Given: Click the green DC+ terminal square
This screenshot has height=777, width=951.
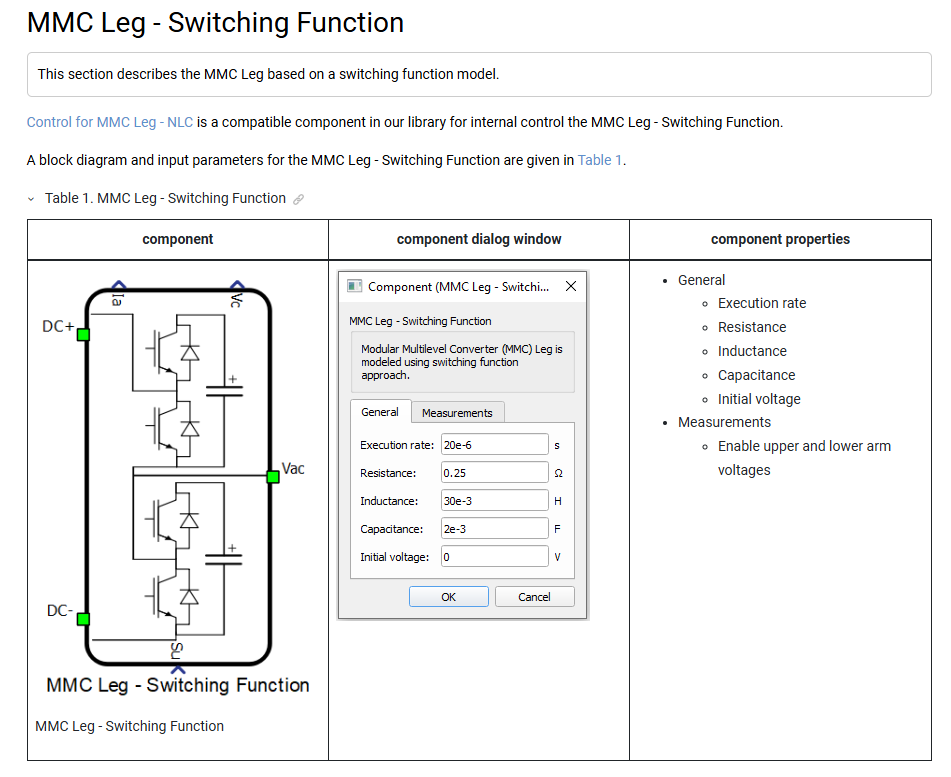Looking at the screenshot, I should (83, 334).
